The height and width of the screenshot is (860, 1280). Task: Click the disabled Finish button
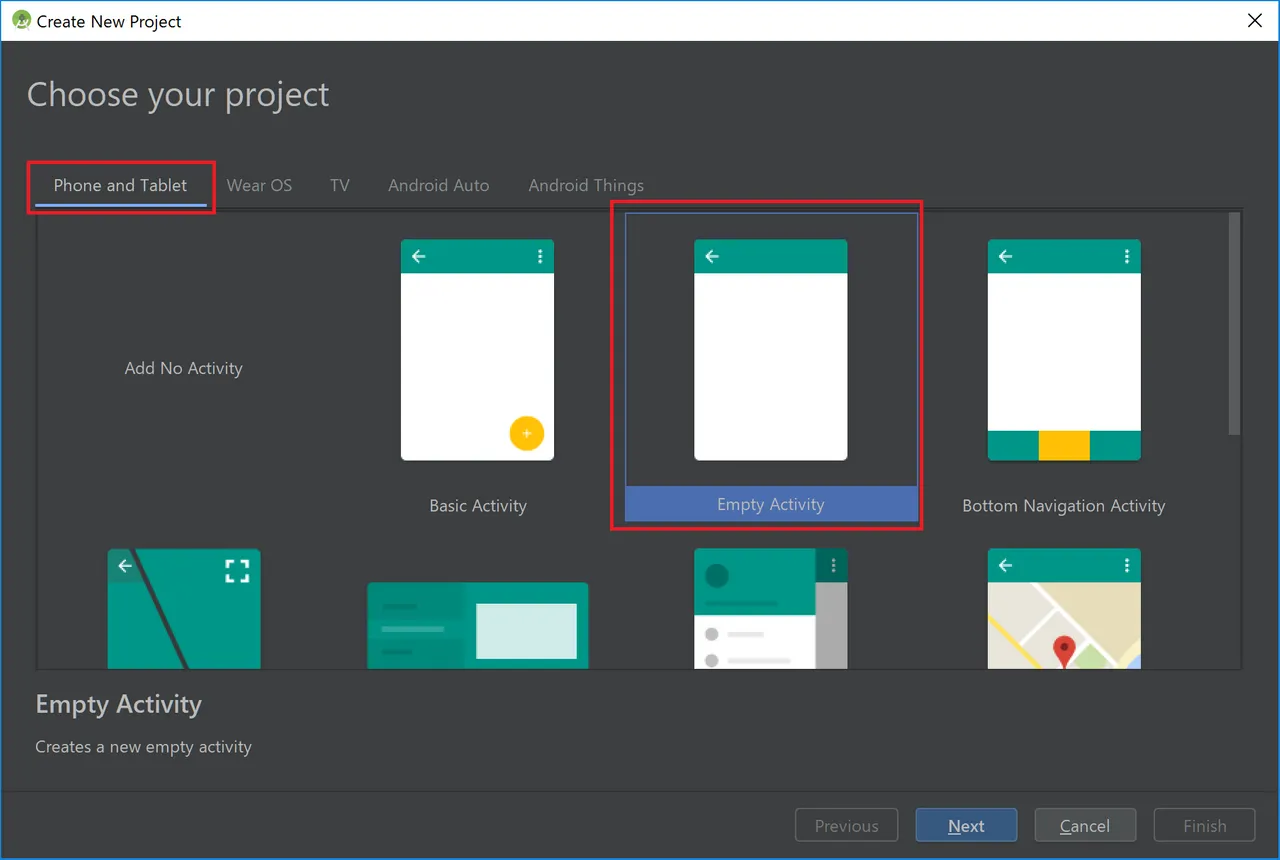1204,826
